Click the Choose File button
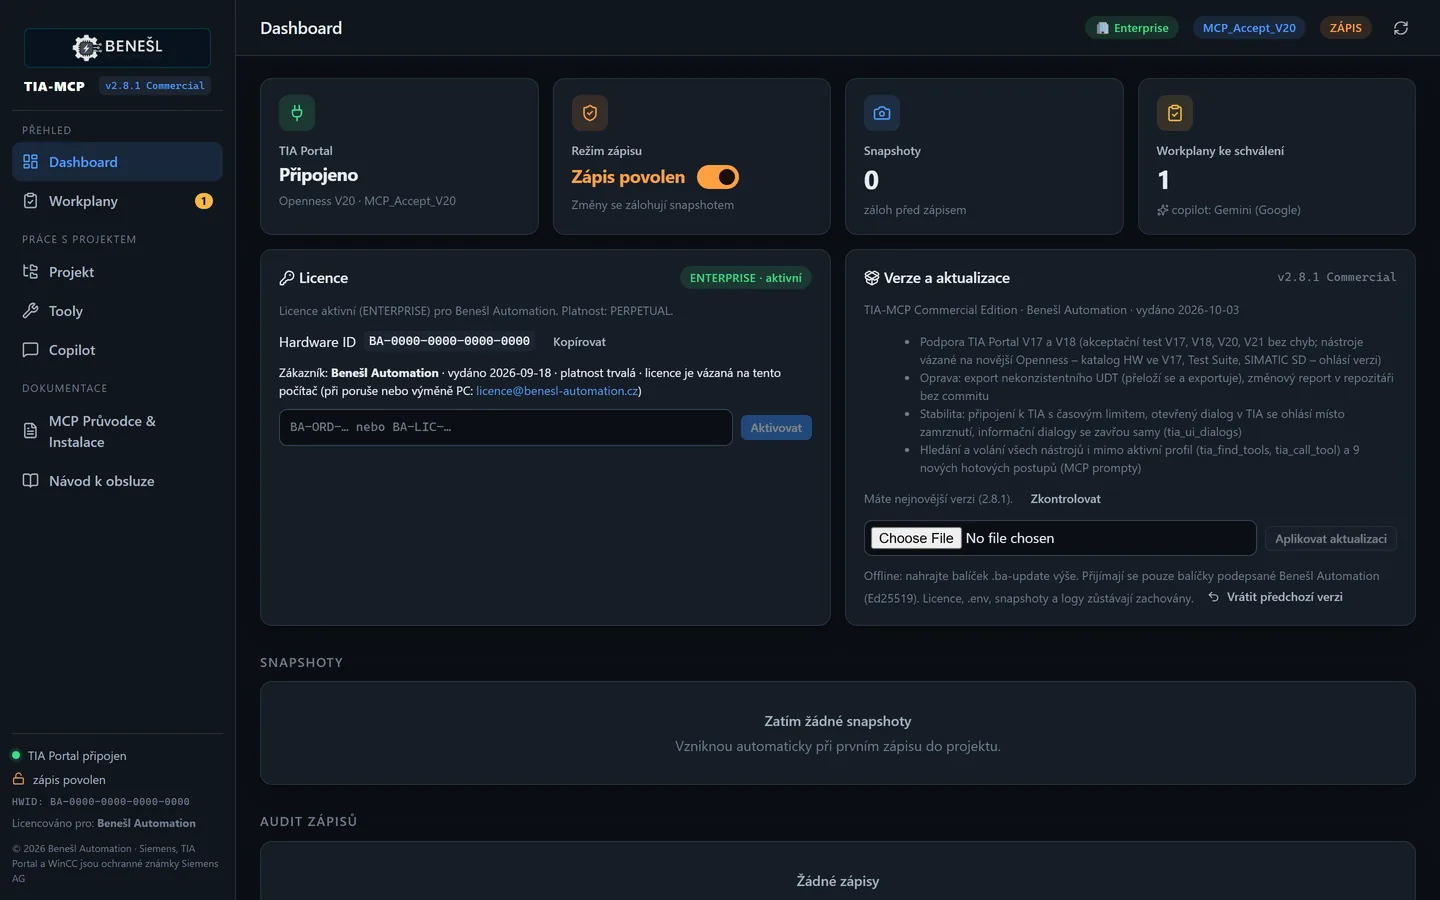1440x900 pixels. (916, 538)
